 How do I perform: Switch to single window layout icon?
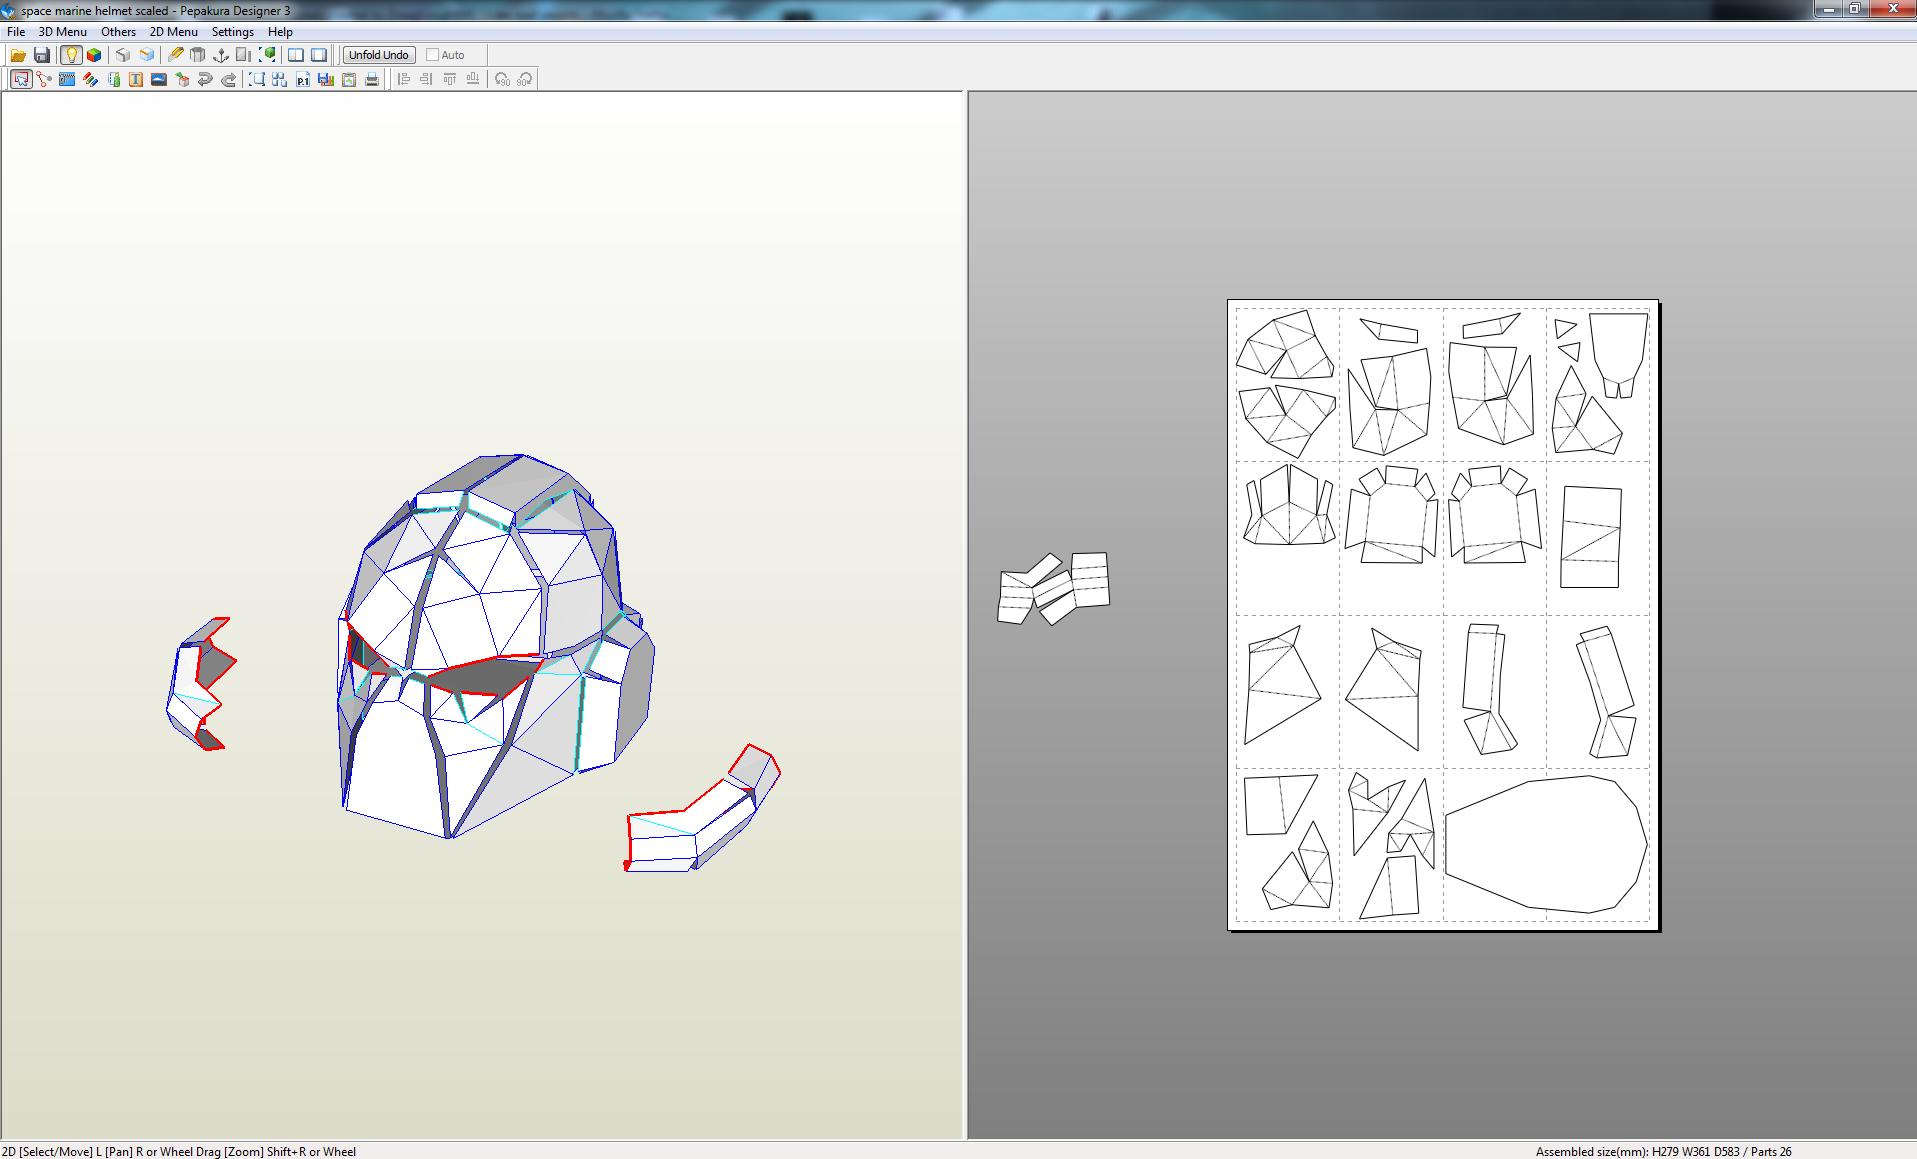[319, 55]
